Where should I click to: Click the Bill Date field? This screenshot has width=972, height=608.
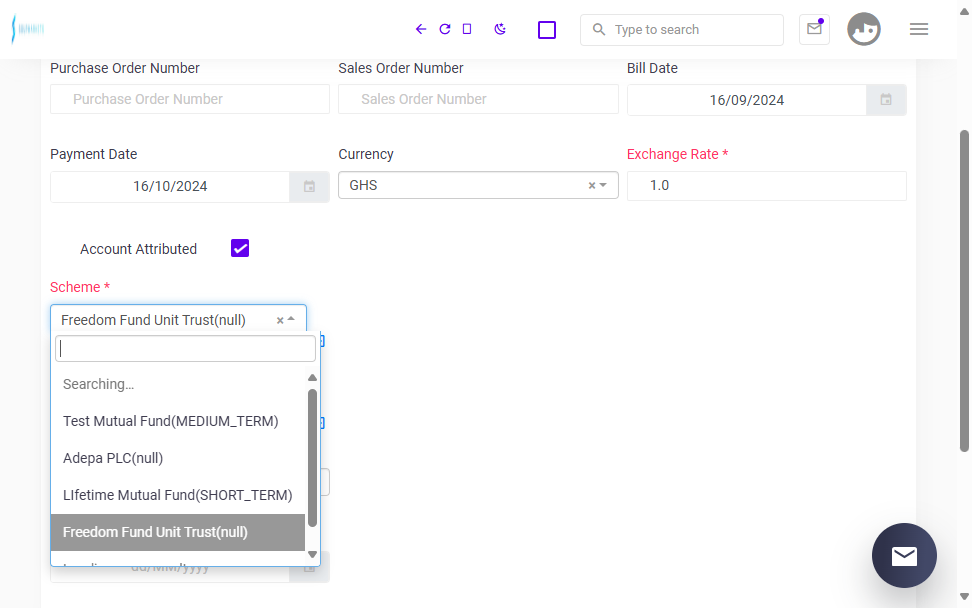(x=746, y=100)
